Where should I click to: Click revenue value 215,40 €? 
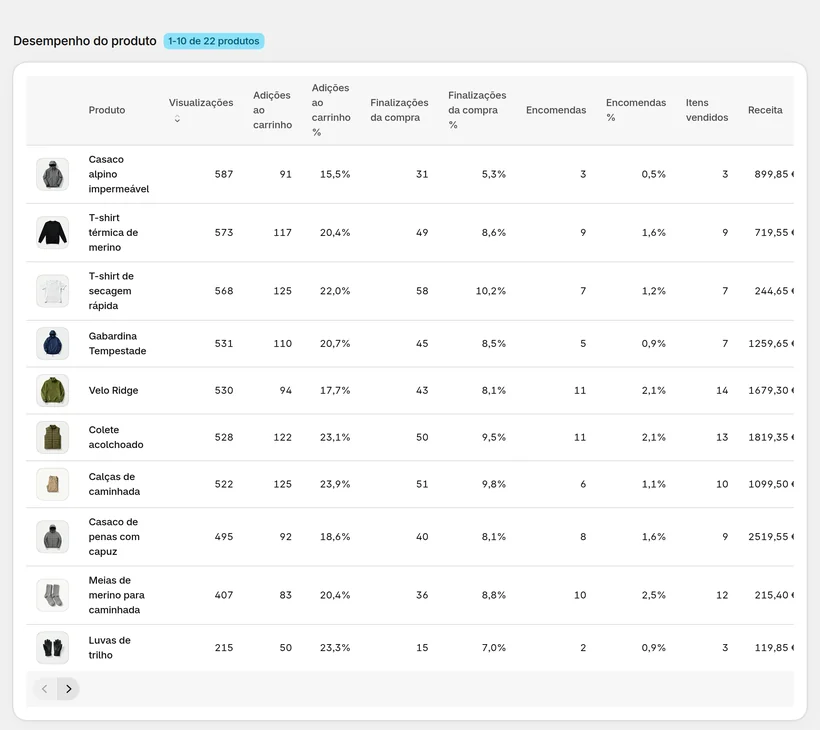[774, 595]
